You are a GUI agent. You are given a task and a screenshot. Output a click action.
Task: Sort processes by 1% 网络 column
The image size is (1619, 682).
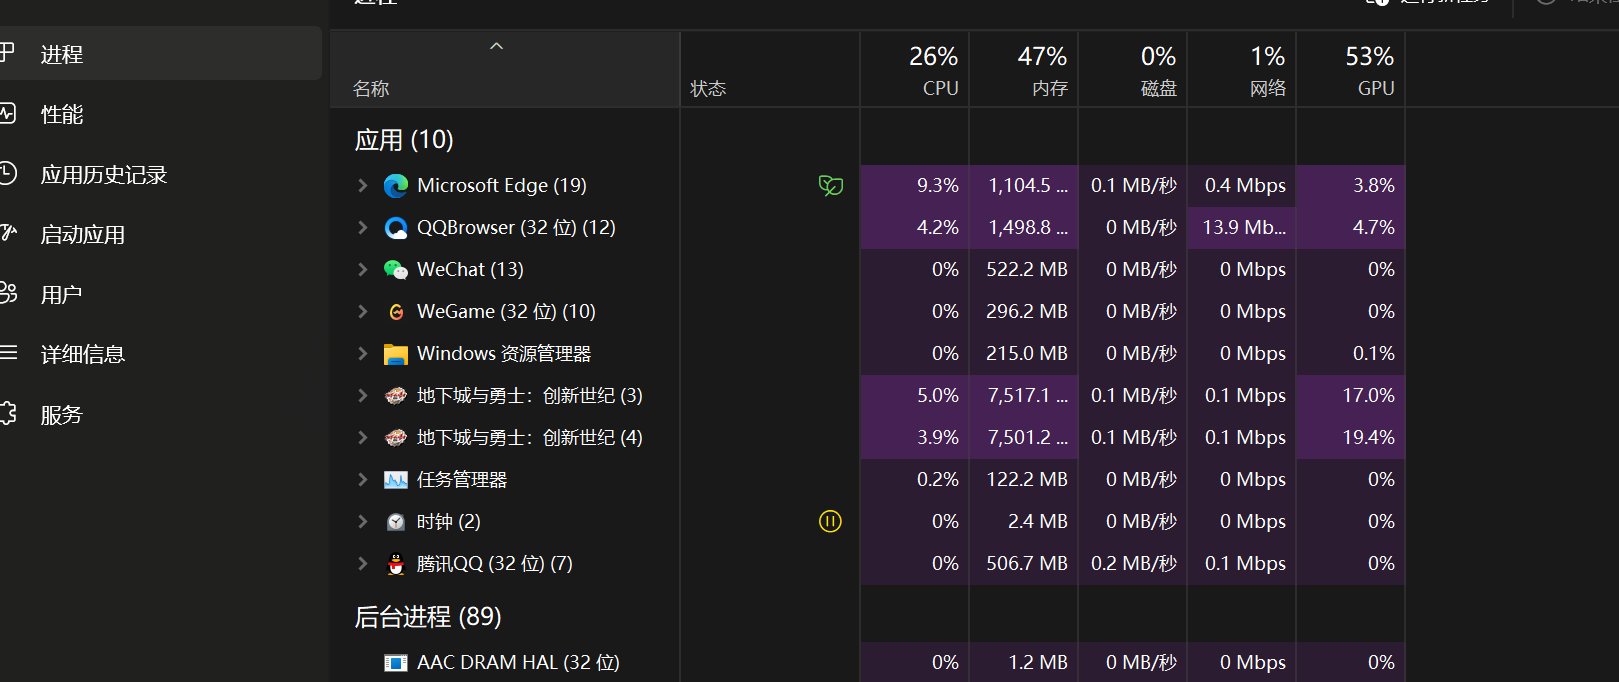[1241, 70]
